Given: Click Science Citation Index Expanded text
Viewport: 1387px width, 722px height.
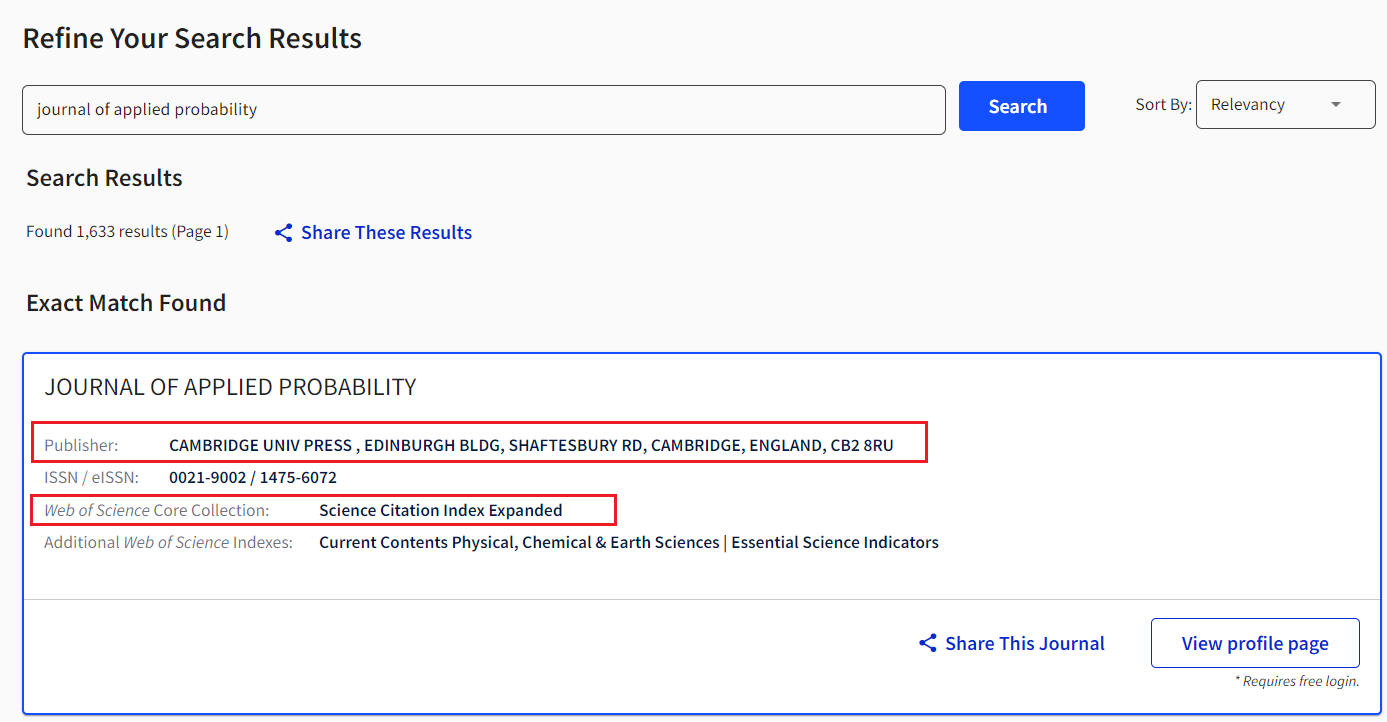Looking at the screenshot, I should (x=440, y=510).
